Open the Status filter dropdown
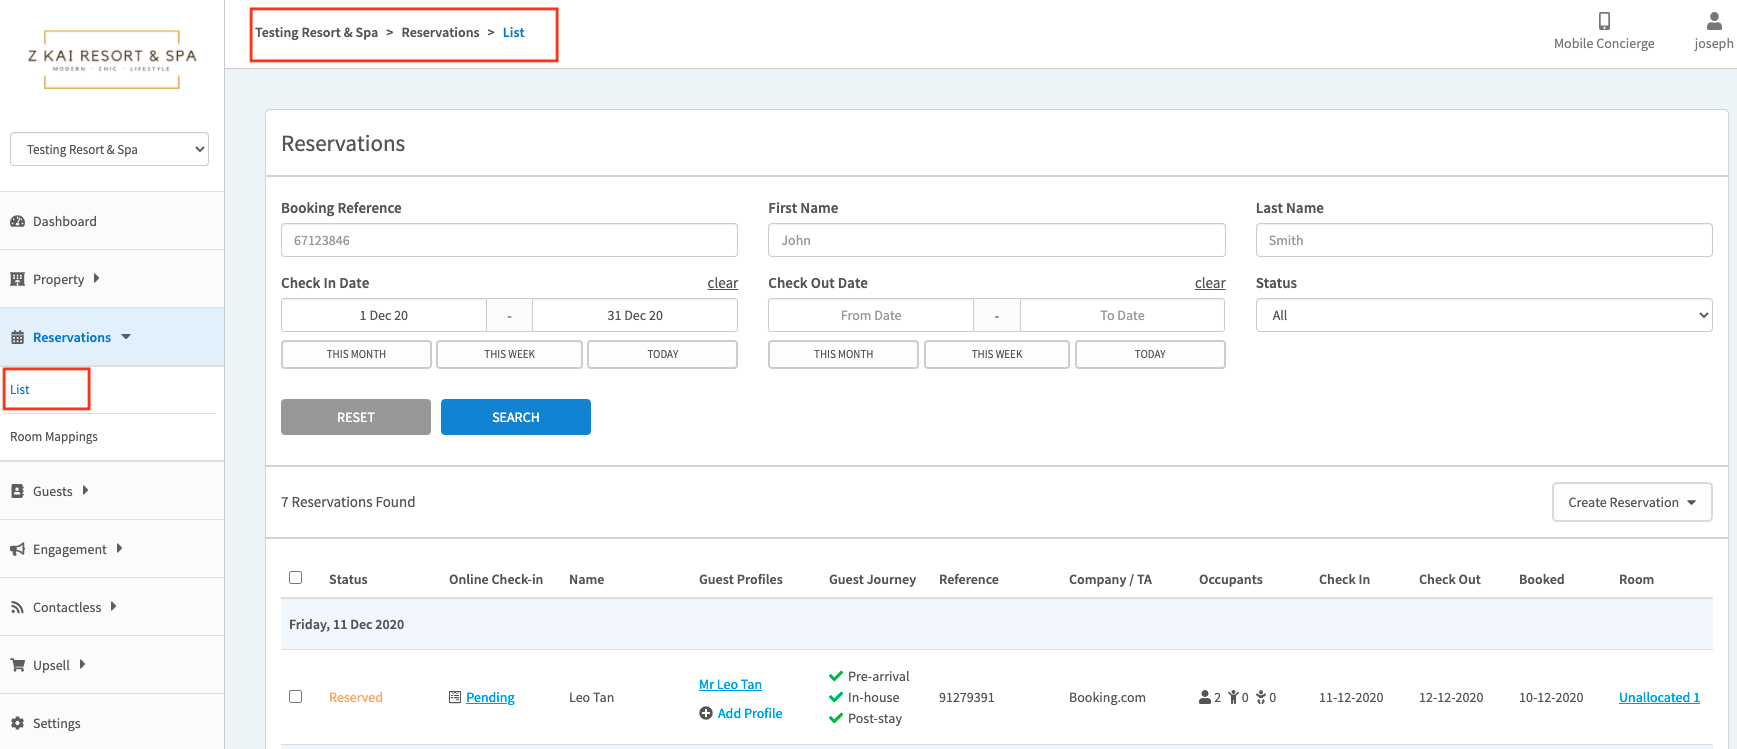 [x=1483, y=315]
